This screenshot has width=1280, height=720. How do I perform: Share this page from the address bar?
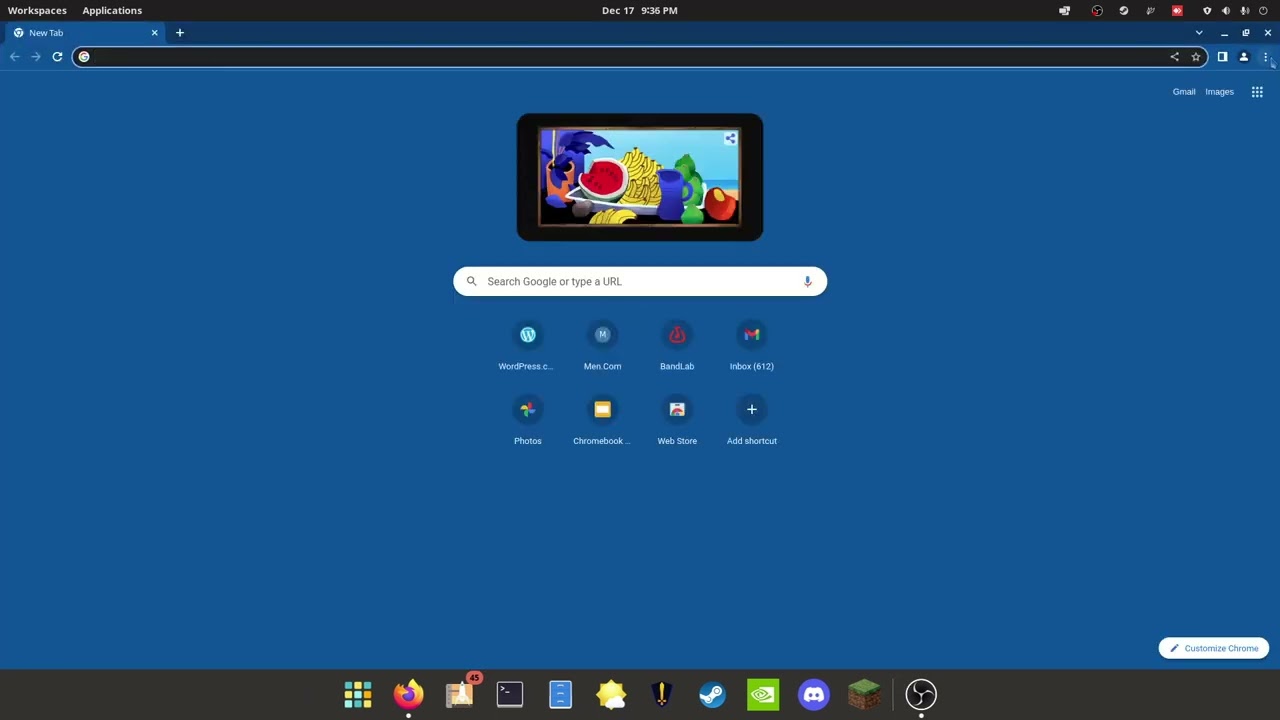1174,57
